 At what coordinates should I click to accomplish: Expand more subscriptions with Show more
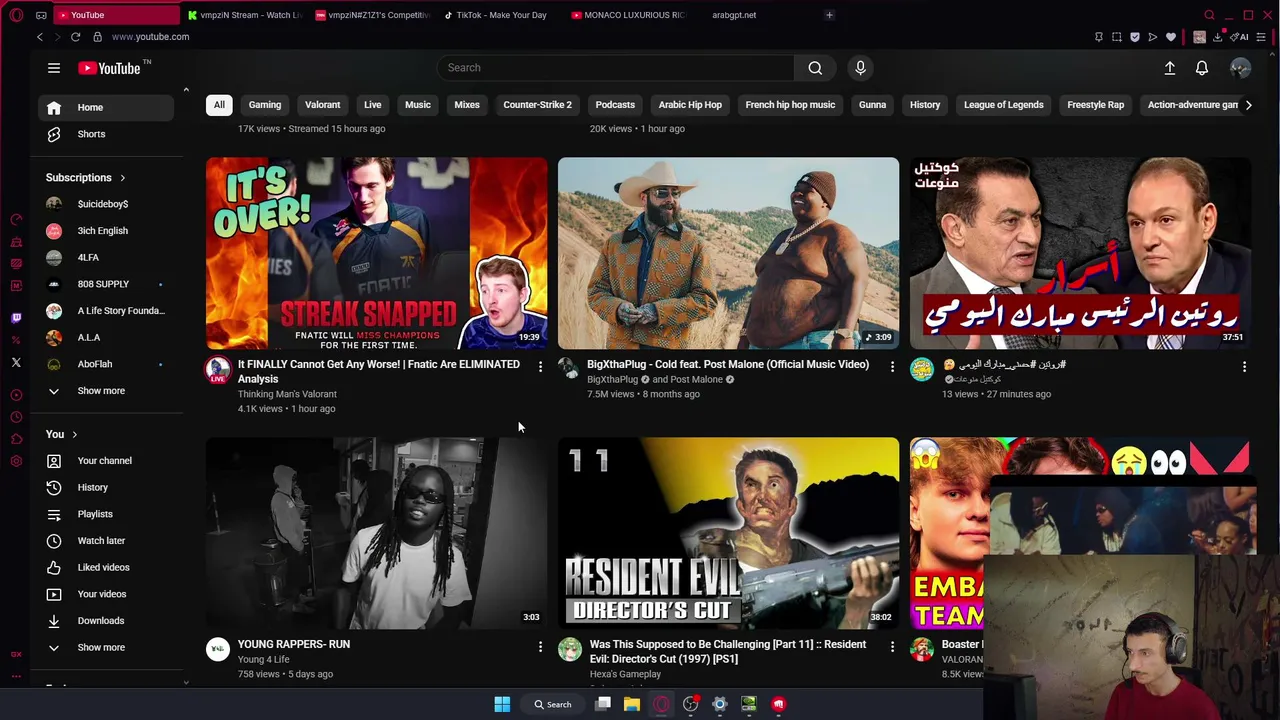point(105,391)
